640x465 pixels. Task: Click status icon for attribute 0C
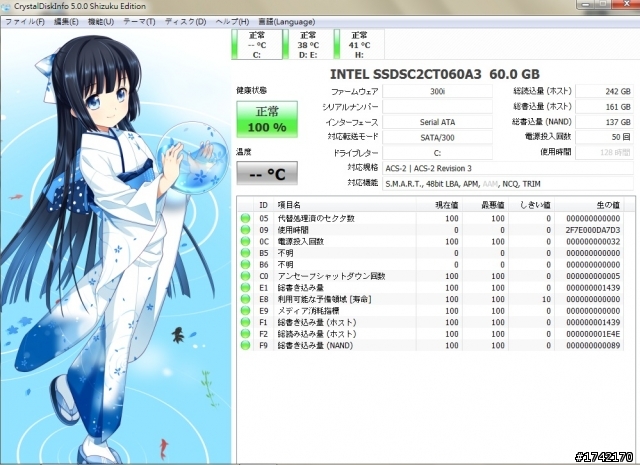pos(245,241)
